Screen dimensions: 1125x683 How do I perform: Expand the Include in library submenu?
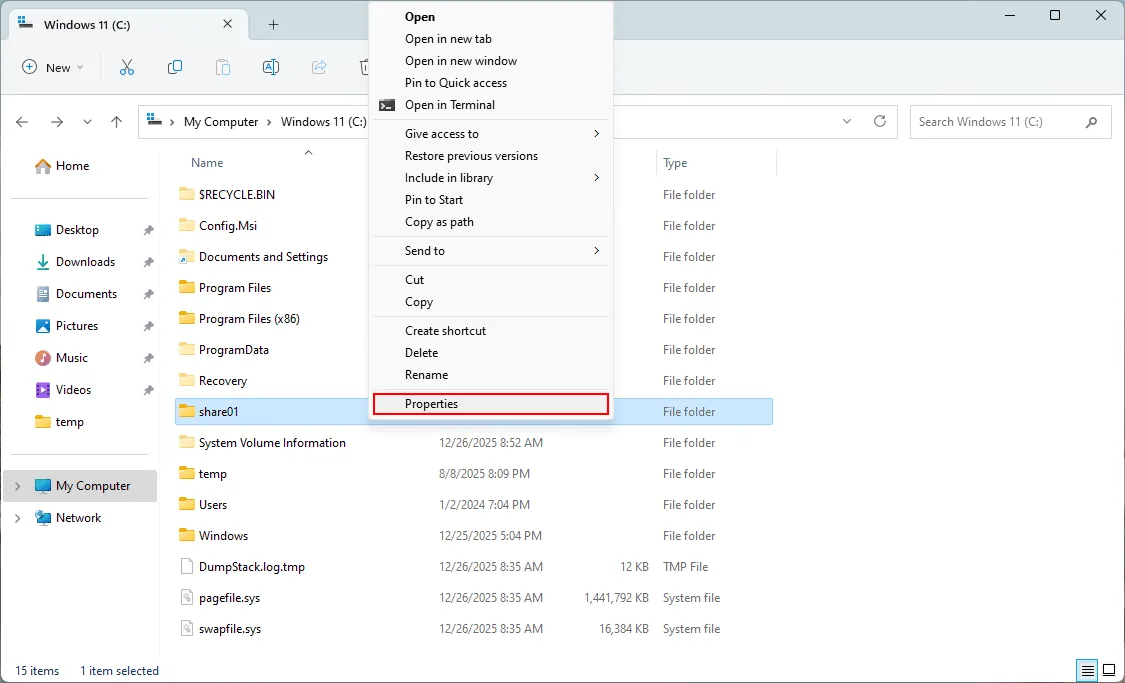point(596,178)
